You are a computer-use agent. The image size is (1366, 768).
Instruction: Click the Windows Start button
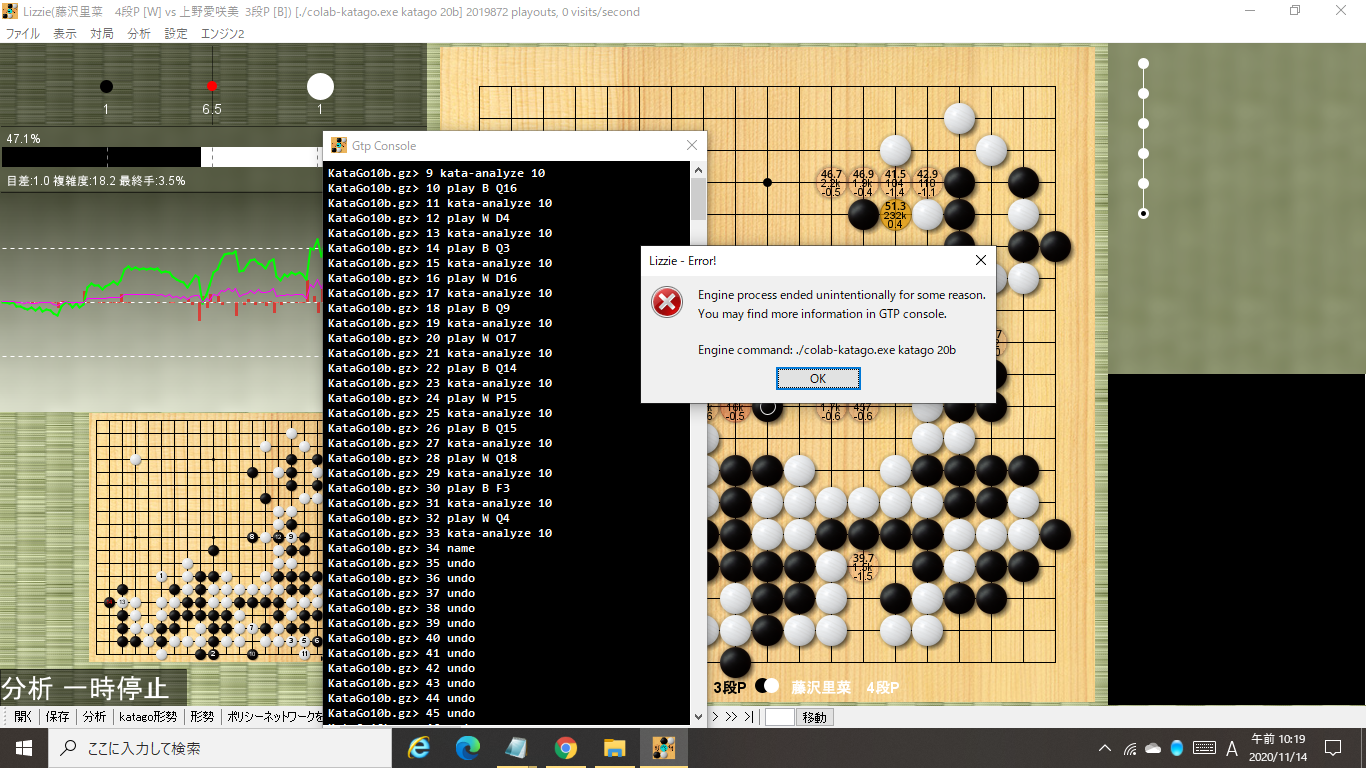(x=24, y=747)
